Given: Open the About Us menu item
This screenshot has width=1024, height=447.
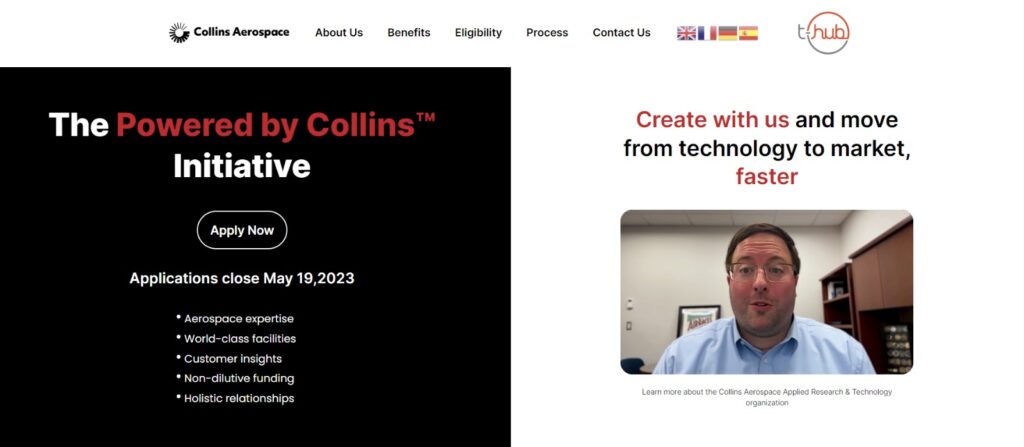Looking at the screenshot, I should (x=339, y=33).
